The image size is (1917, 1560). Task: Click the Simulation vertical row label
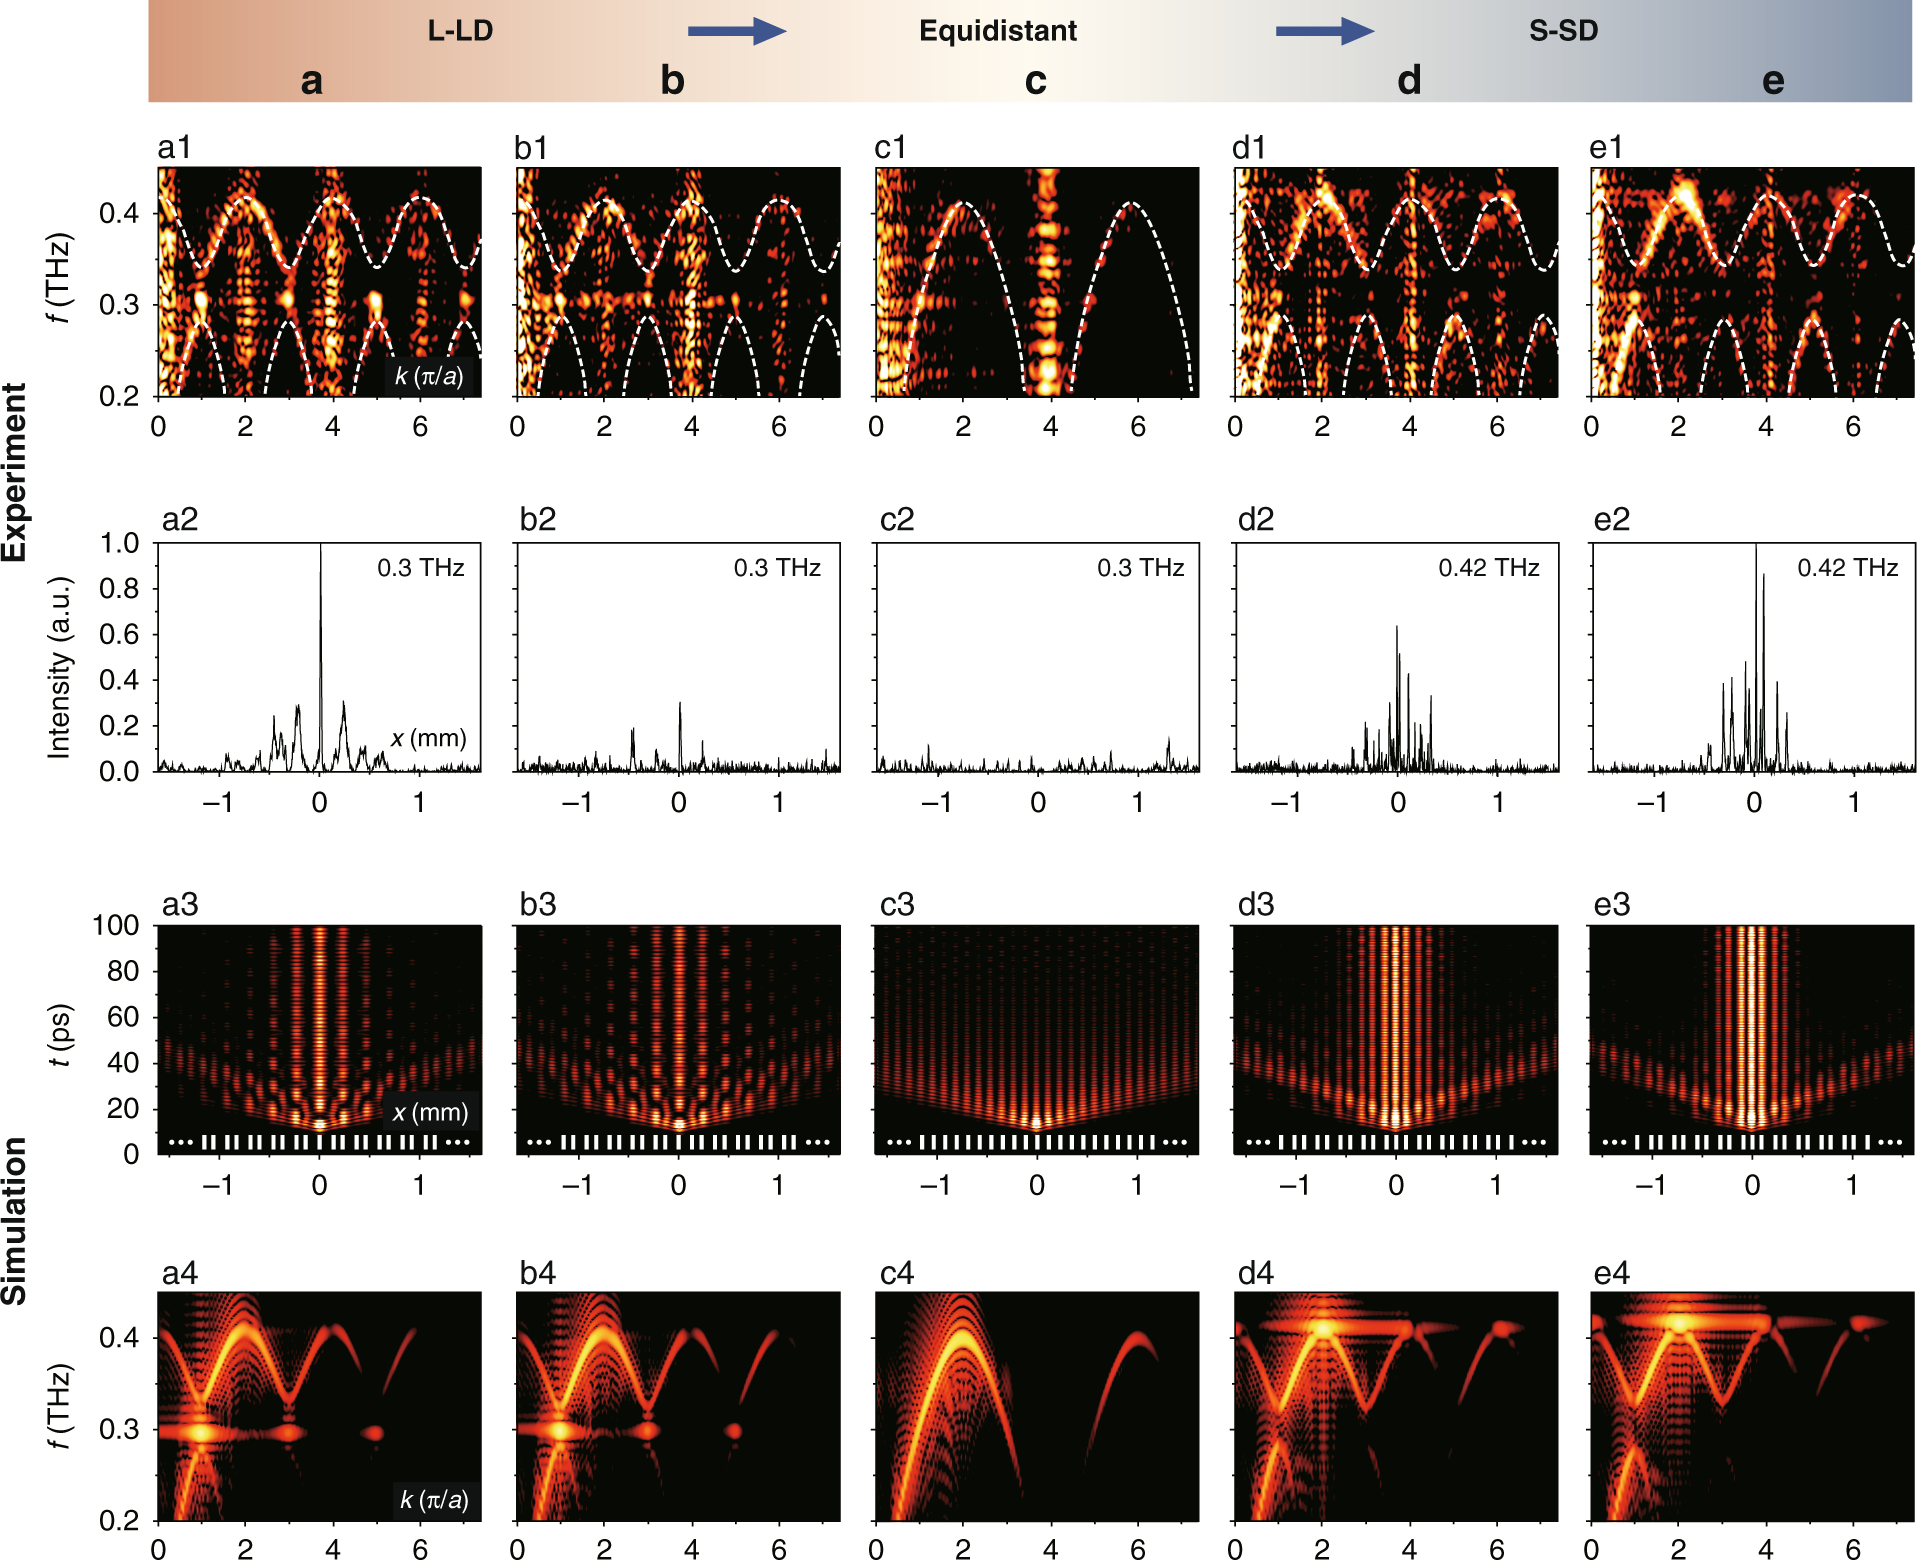(15, 1220)
